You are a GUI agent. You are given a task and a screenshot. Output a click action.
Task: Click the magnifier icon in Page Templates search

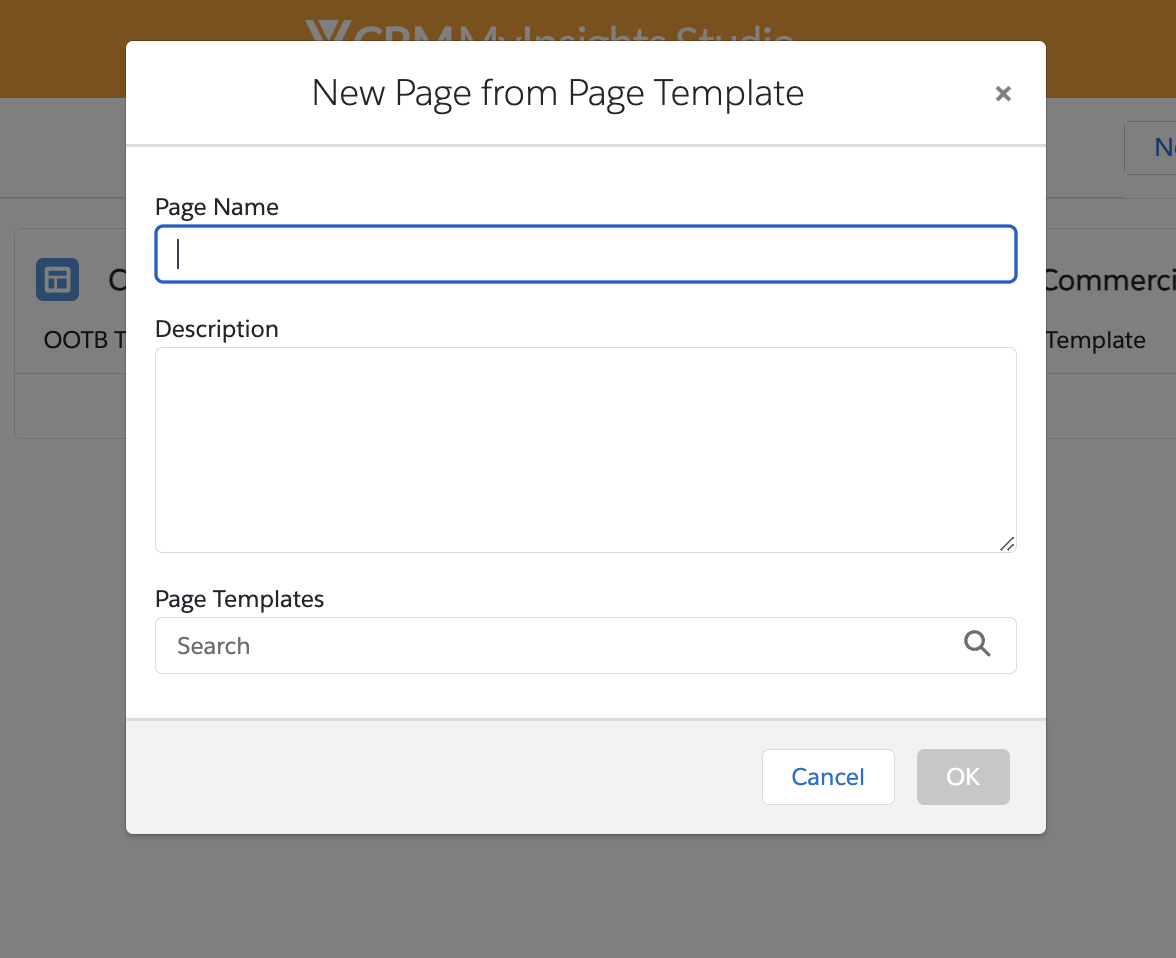977,645
